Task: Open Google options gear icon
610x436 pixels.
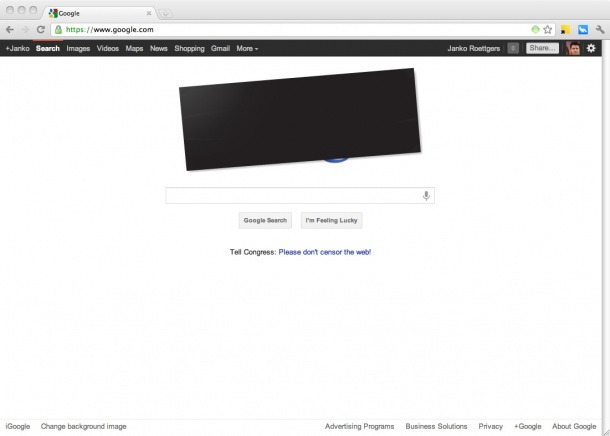Action: pos(591,48)
